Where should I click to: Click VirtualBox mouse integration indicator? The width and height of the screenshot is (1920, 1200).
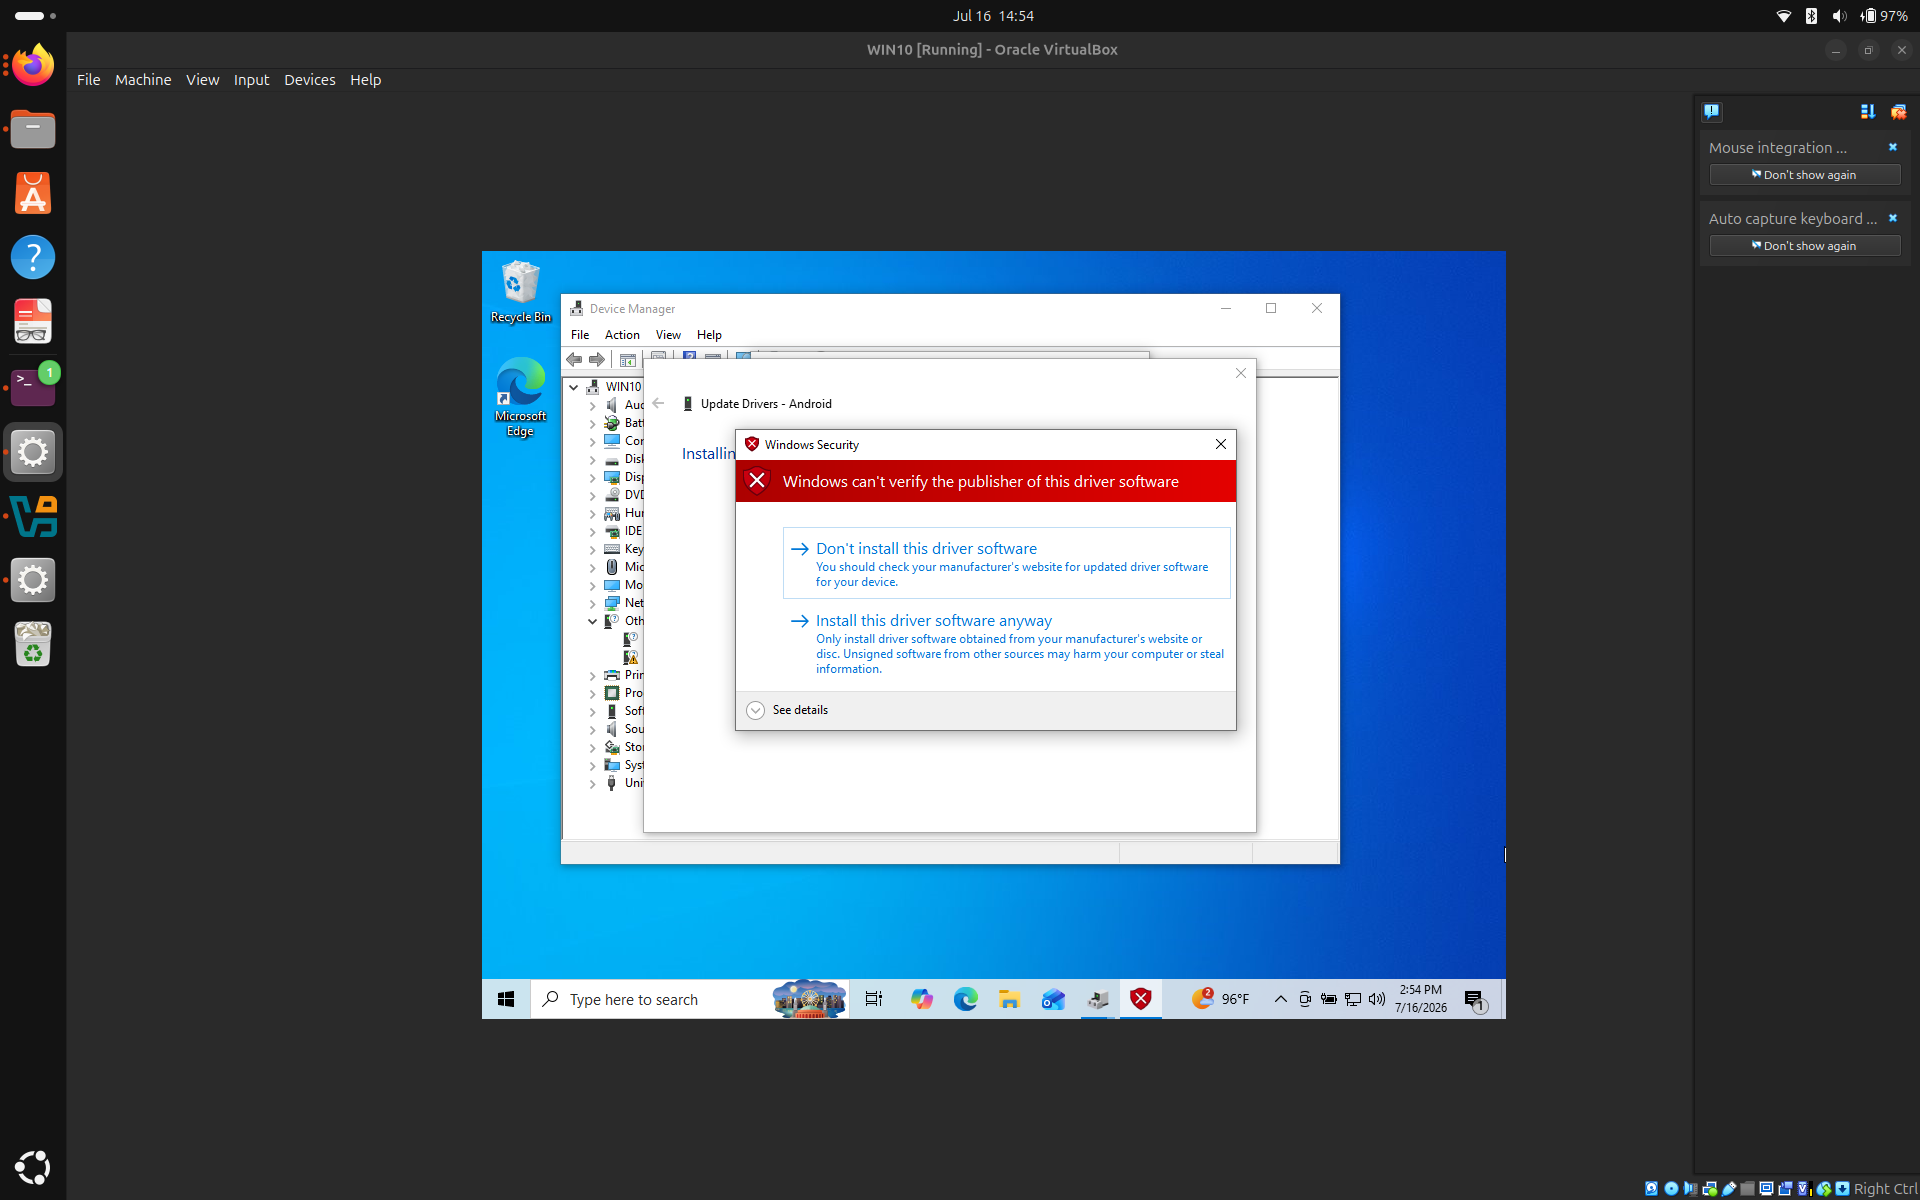coord(1824,1189)
